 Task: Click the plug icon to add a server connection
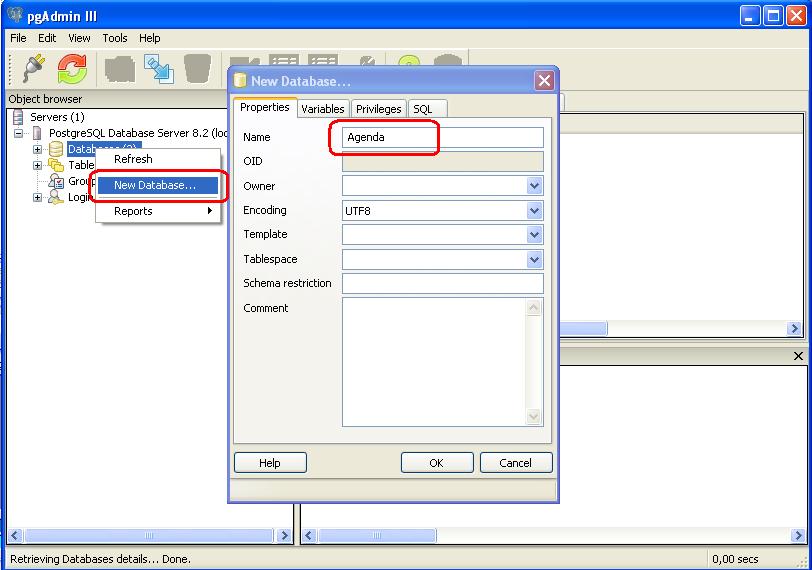click(x=34, y=69)
